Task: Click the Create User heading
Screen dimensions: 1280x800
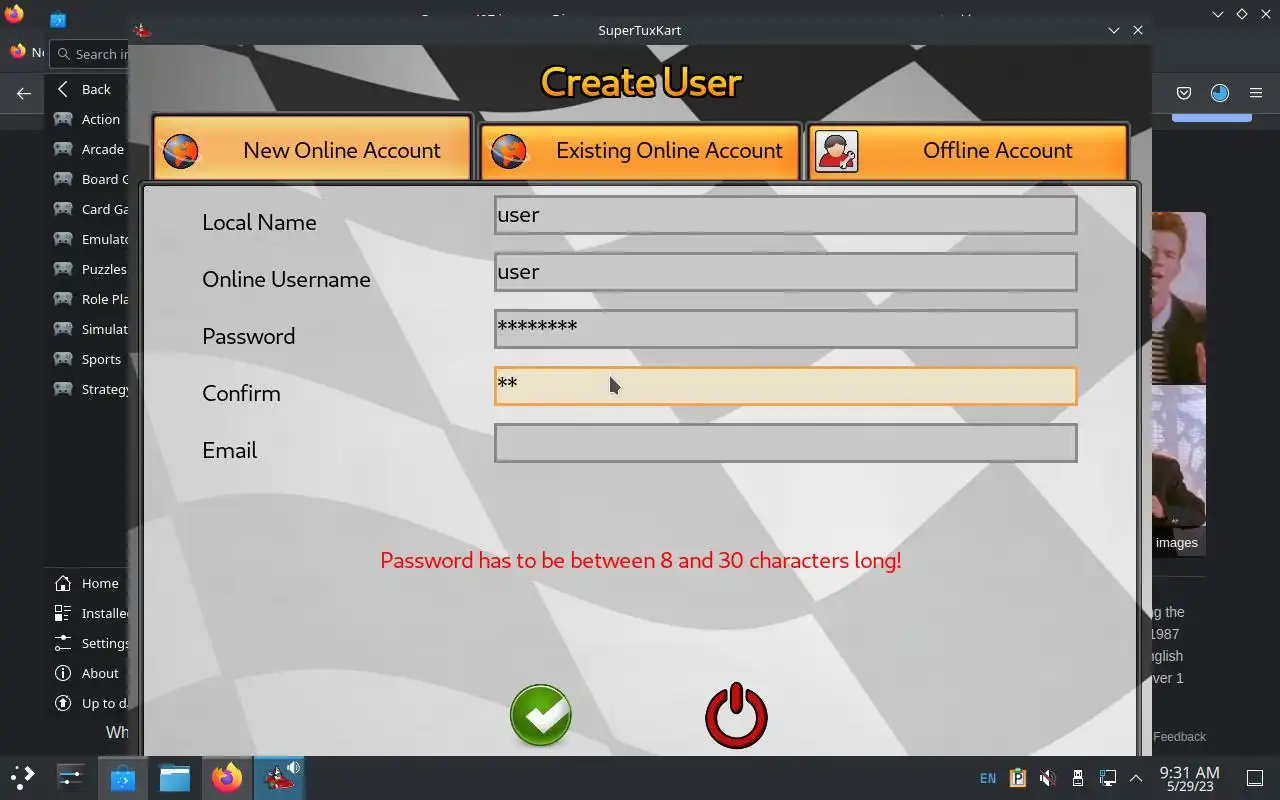Action: point(641,81)
